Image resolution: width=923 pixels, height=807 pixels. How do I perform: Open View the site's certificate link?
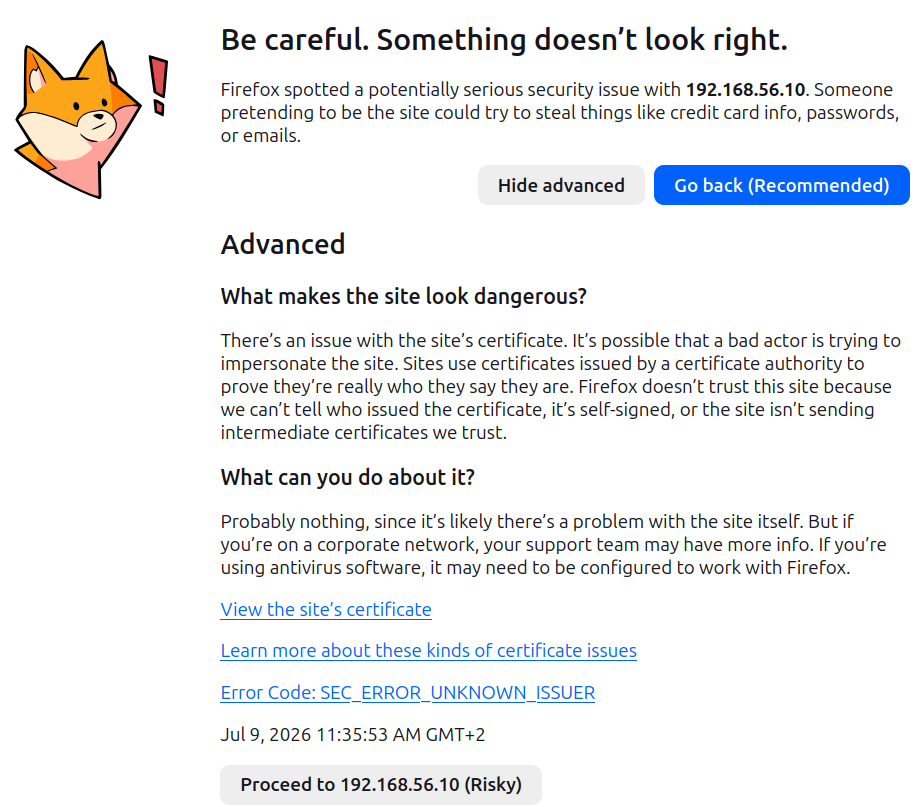click(x=326, y=609)
